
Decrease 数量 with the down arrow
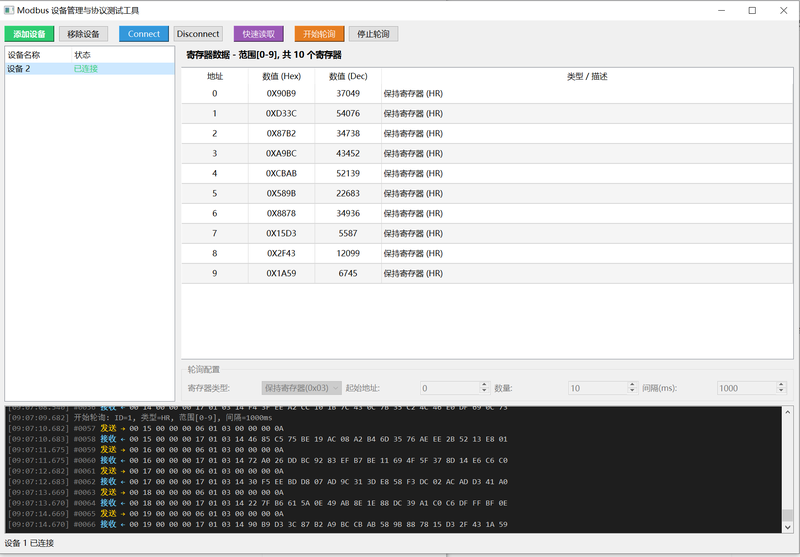(633, 392)
